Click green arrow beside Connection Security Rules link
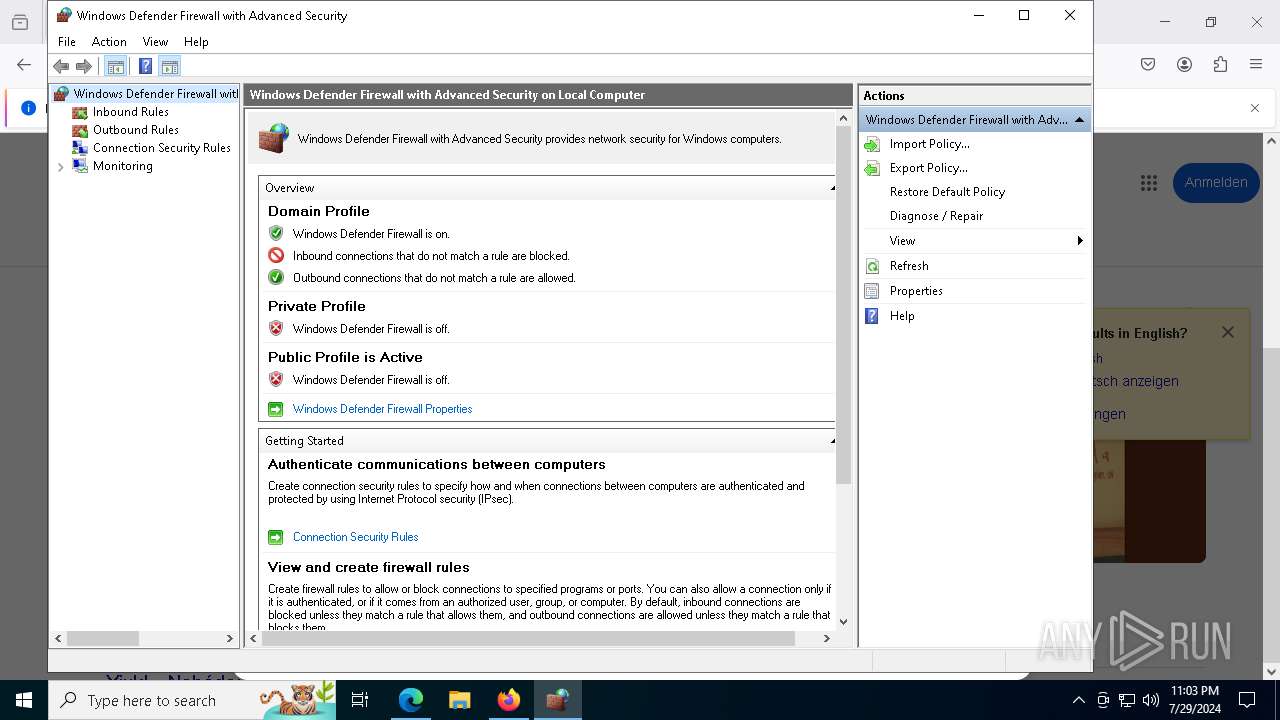 coord(276,537)
